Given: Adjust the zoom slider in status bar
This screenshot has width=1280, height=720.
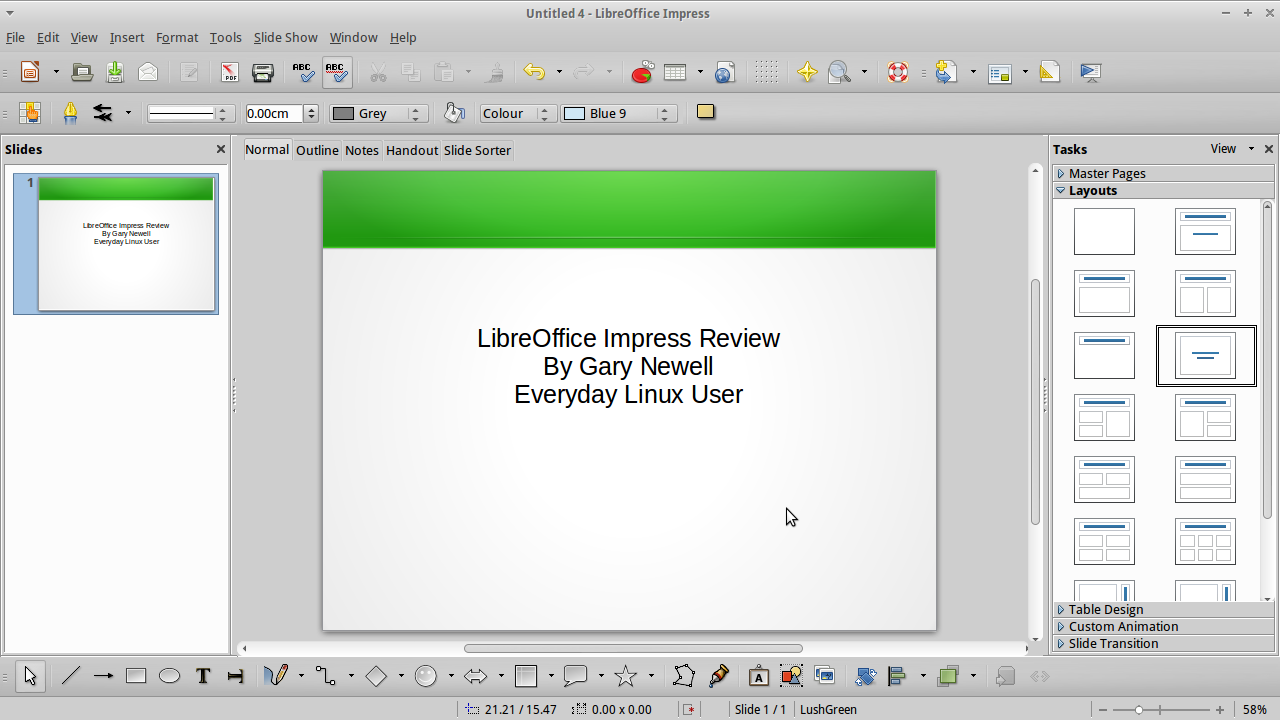Looking at the screenshot, I should [1139, 709].
